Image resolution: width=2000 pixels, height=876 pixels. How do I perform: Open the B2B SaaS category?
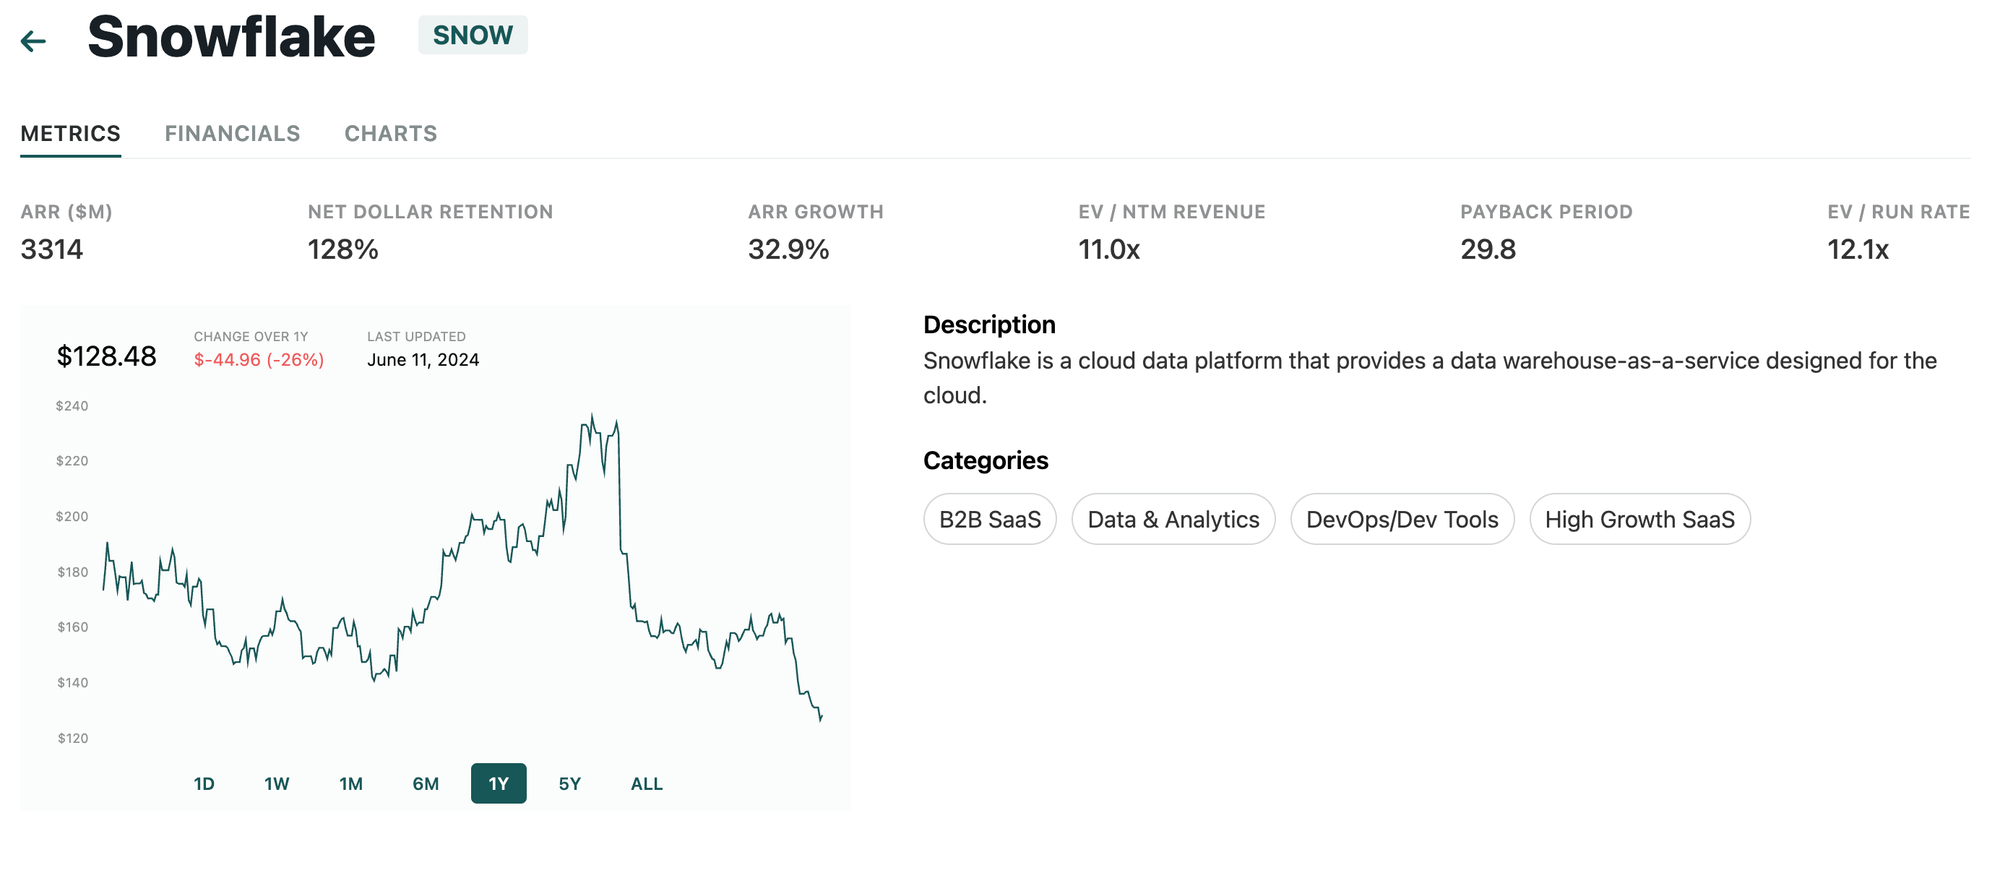pyautogui.click(x=990, y=519)
